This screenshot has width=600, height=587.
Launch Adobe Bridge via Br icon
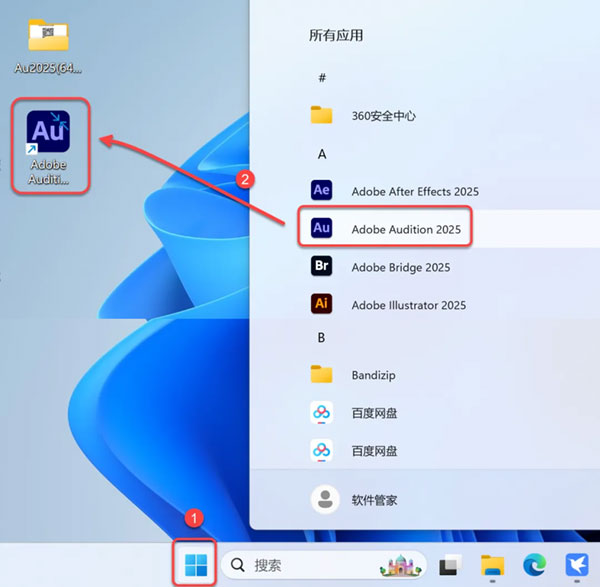click(x=321, y=266)
